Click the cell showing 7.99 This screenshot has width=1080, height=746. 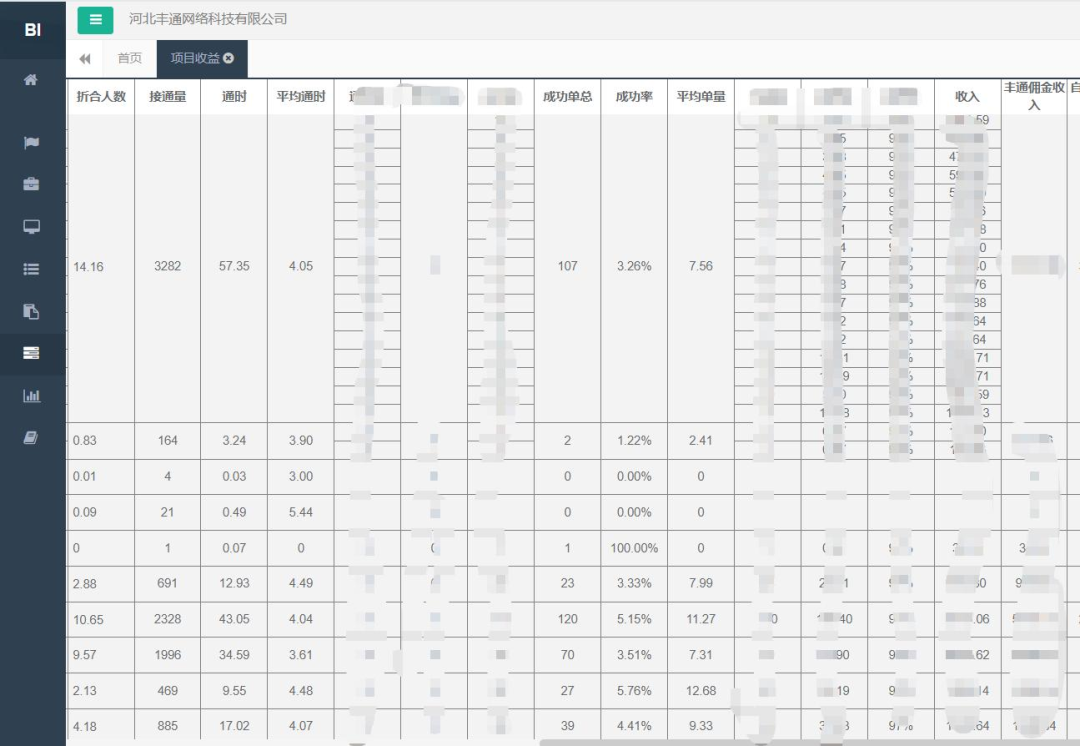point(701,584)
